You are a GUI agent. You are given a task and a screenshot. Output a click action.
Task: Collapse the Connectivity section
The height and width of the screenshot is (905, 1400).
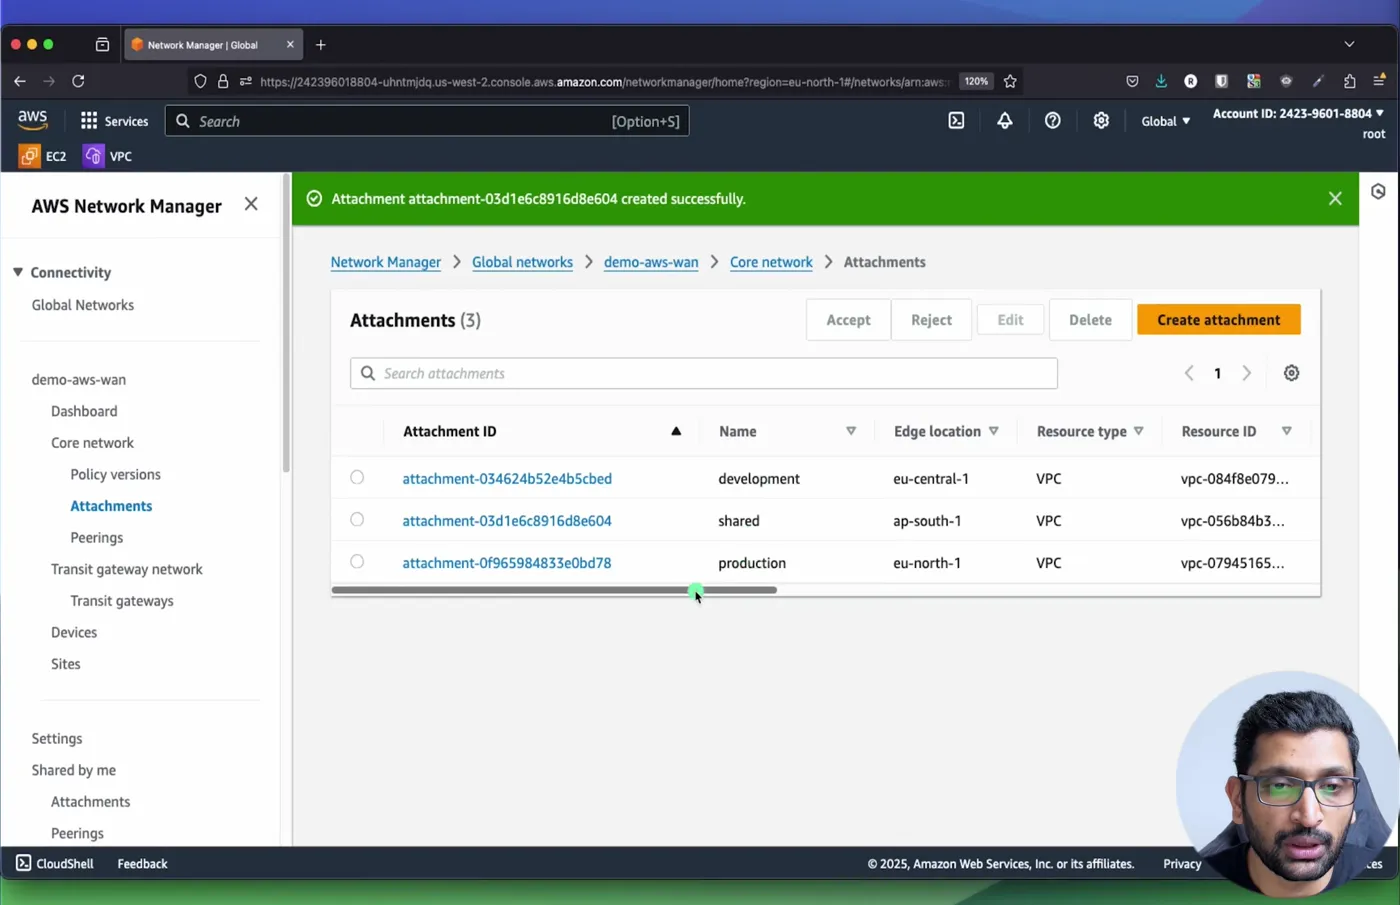[18, 272]
